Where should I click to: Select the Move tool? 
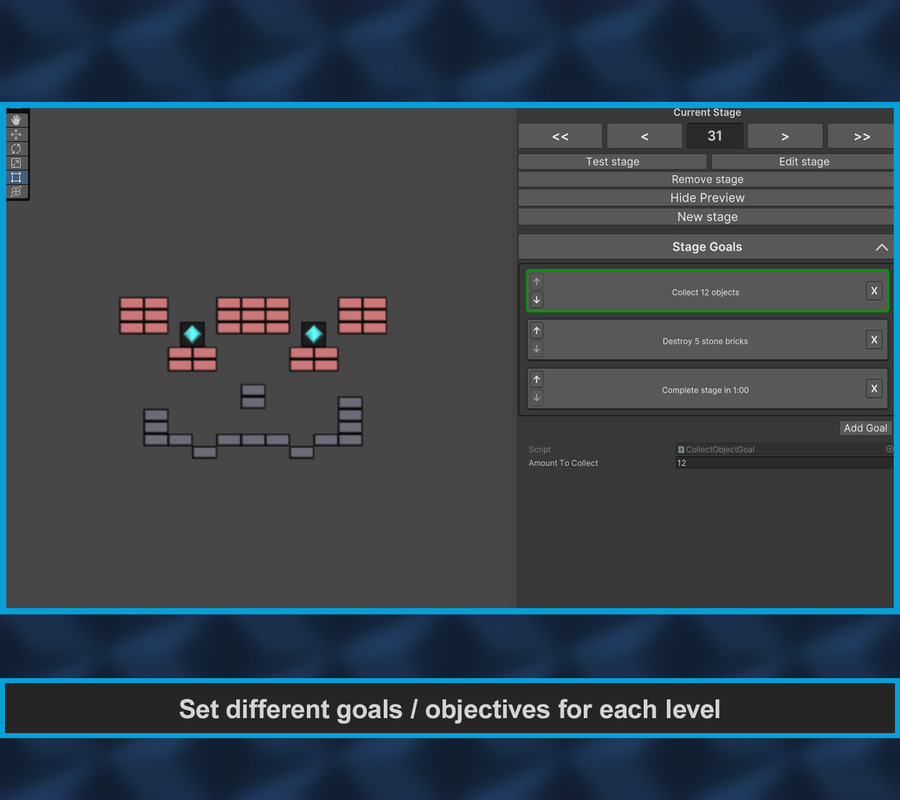pyautogui.click(x=16, y=133)
